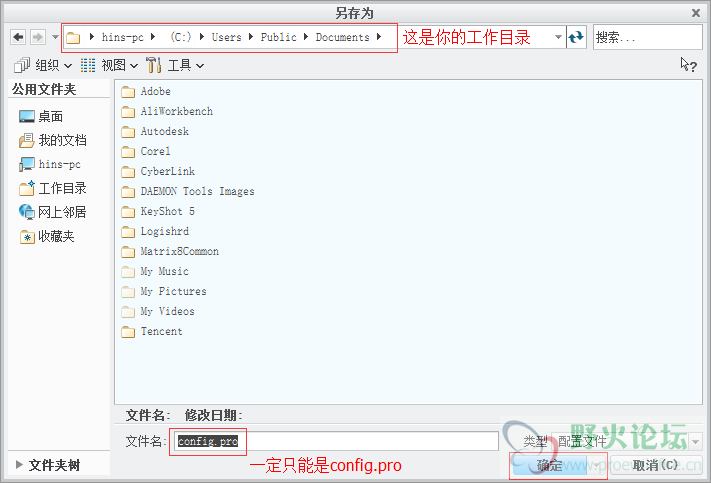Open the 视图 menu
The image size is (711, 483).
[x=109, y=66]
